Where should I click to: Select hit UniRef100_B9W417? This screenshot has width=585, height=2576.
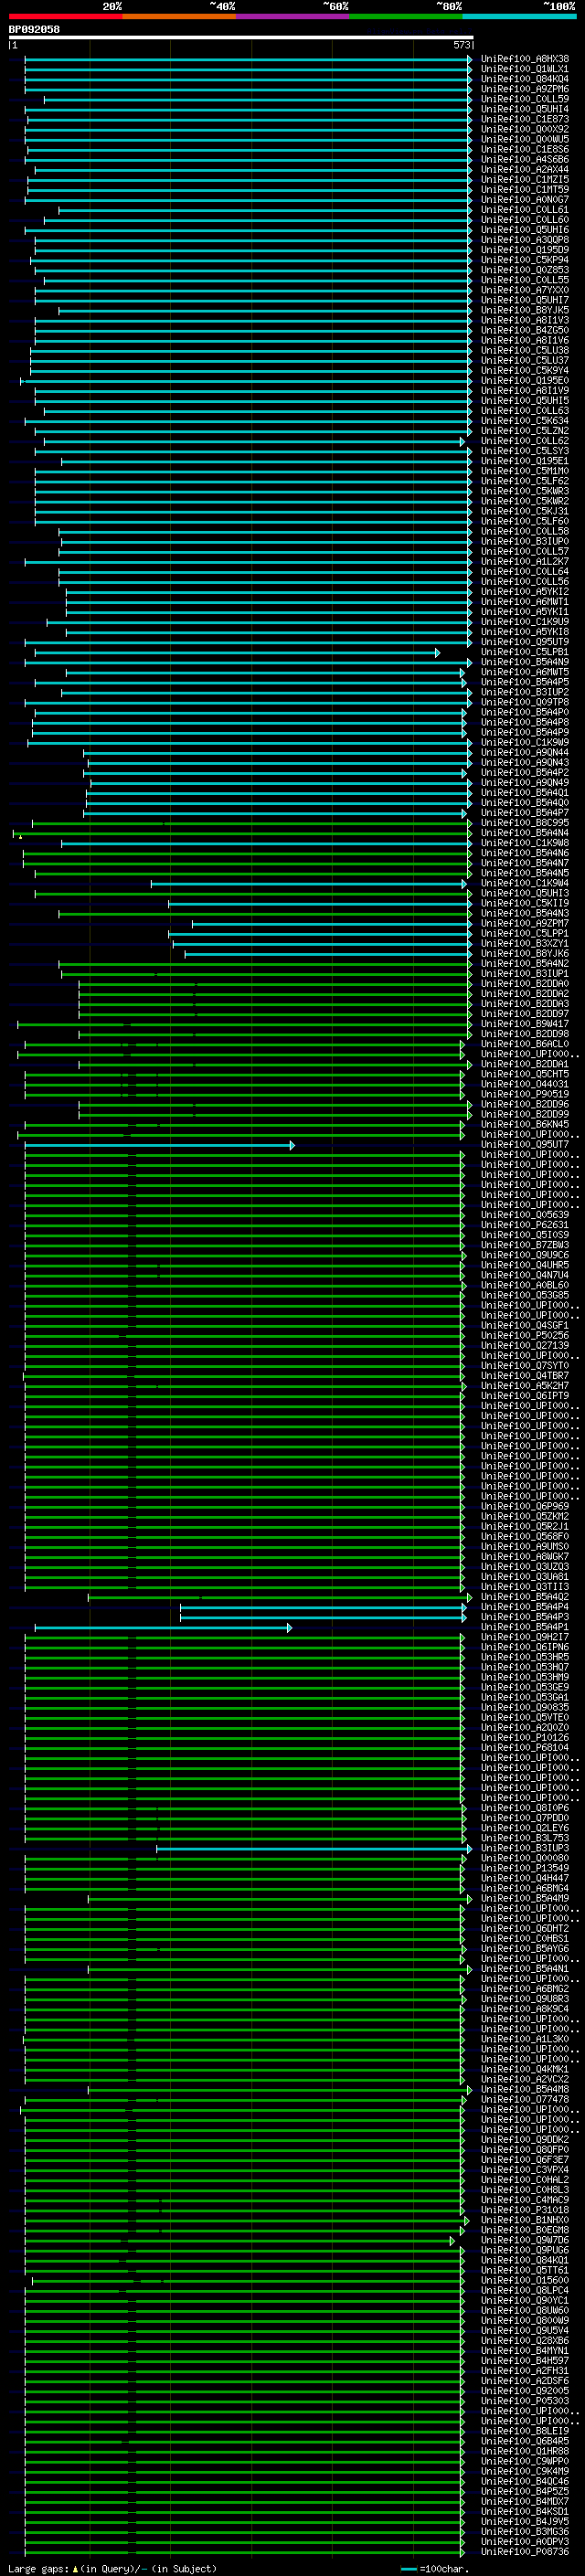(x=524, y=1023)
